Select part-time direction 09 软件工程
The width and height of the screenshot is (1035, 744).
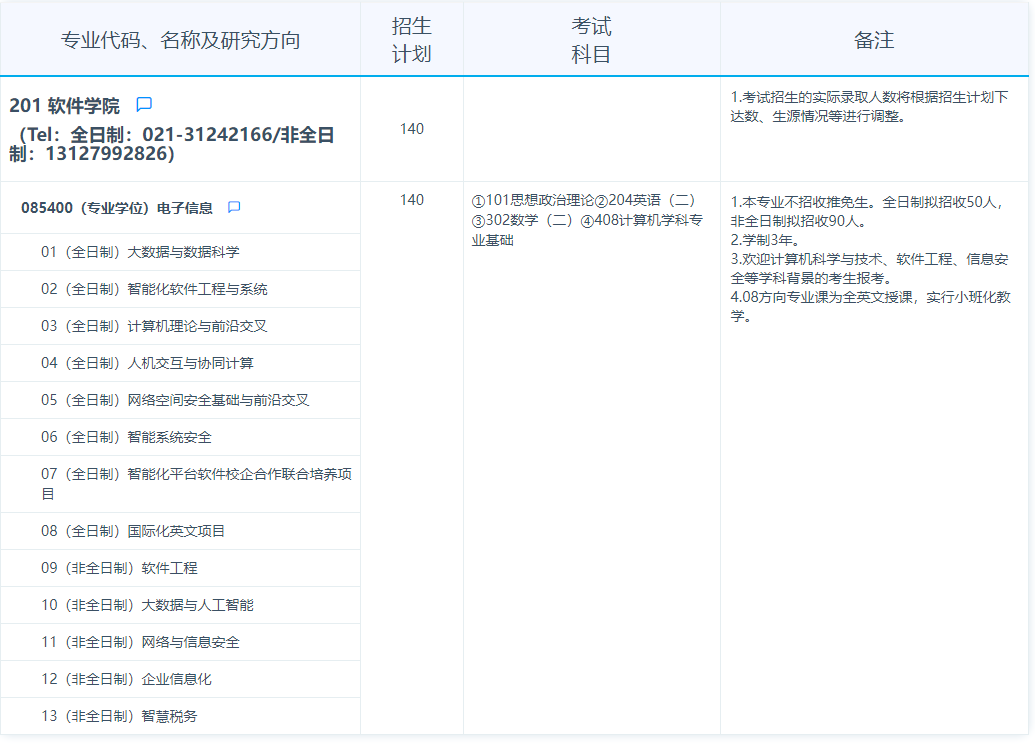[119, 568]
